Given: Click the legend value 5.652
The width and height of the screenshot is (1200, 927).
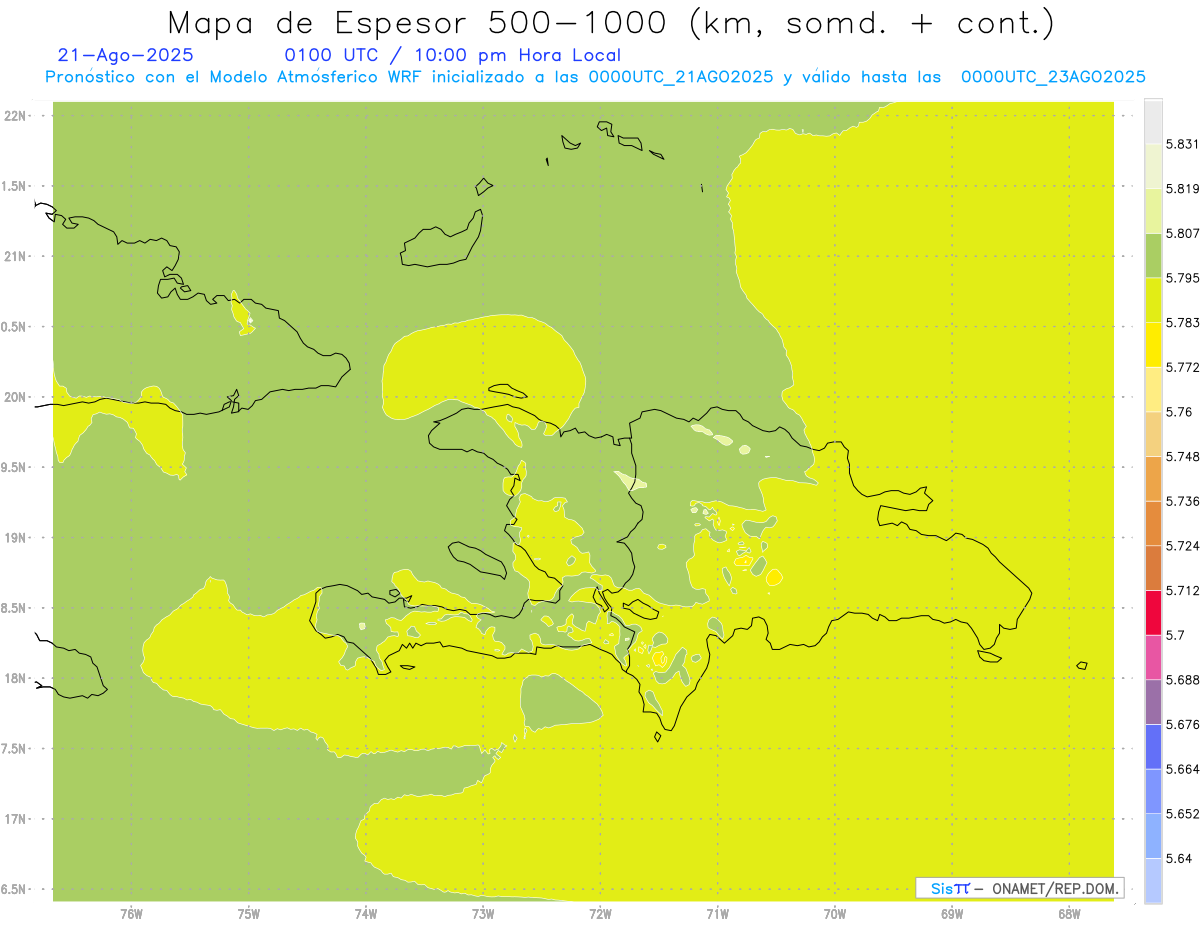Looking at the screenshot, I should pos(1183,814).
